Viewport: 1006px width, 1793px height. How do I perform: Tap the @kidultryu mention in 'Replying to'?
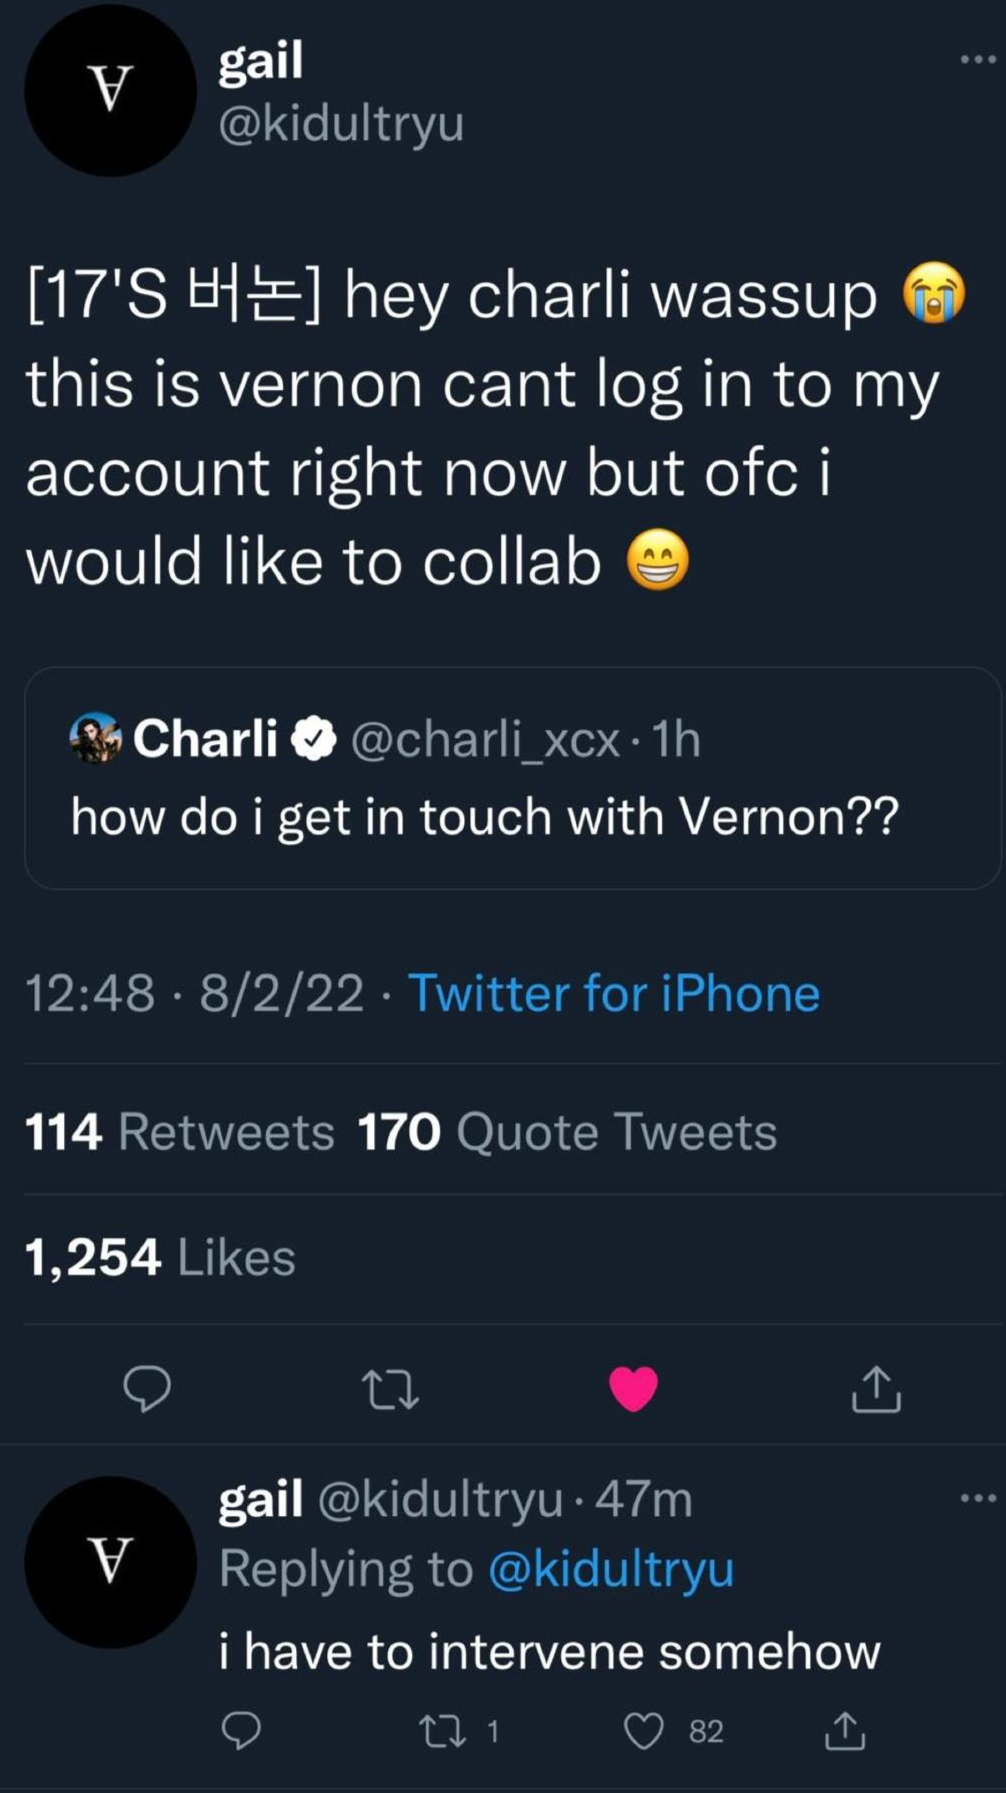click(611, 1568)
